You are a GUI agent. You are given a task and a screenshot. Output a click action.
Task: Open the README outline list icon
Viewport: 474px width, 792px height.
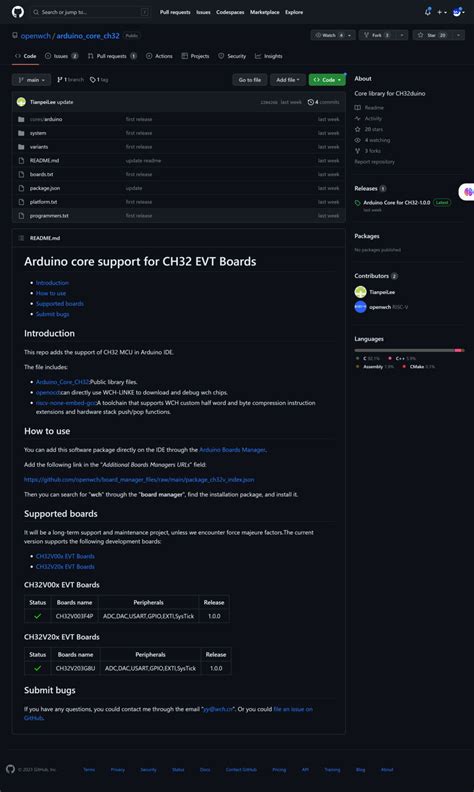[21, 238]
